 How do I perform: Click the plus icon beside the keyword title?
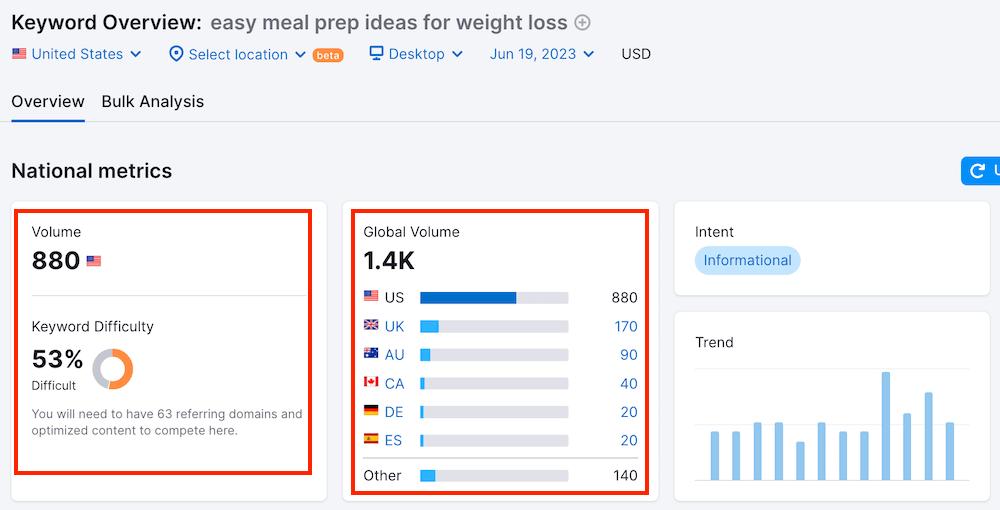(x=583, y=22)
